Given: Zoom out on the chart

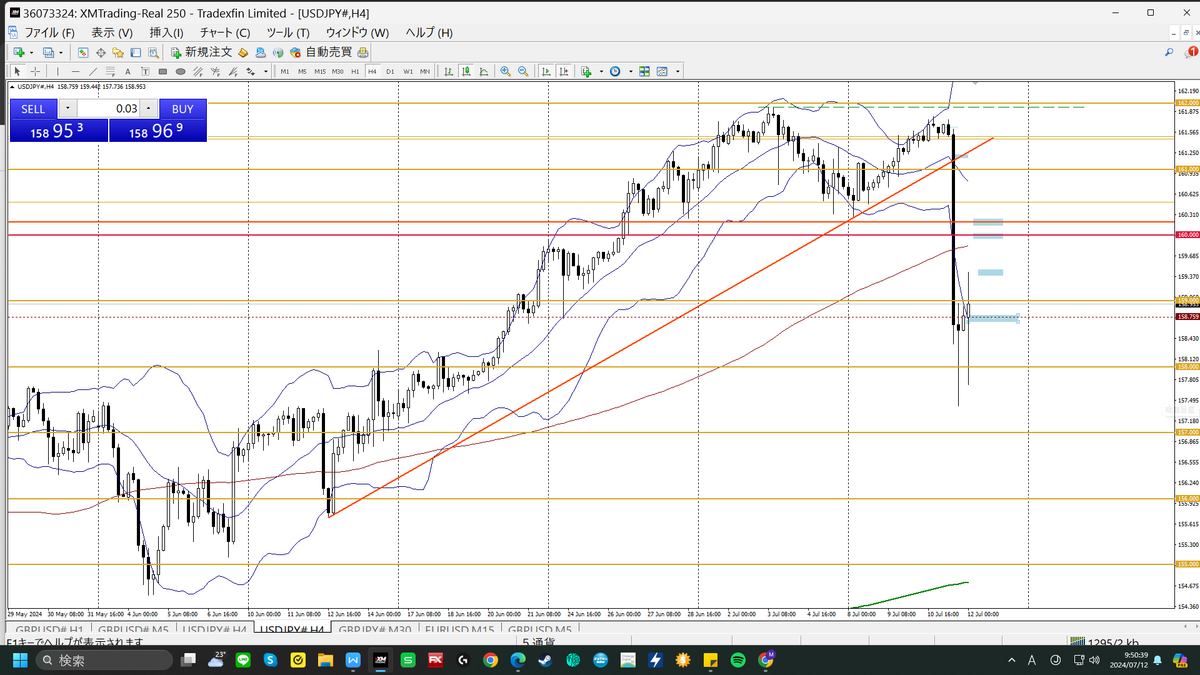Looking at the screenshot, I should (523, 71).
